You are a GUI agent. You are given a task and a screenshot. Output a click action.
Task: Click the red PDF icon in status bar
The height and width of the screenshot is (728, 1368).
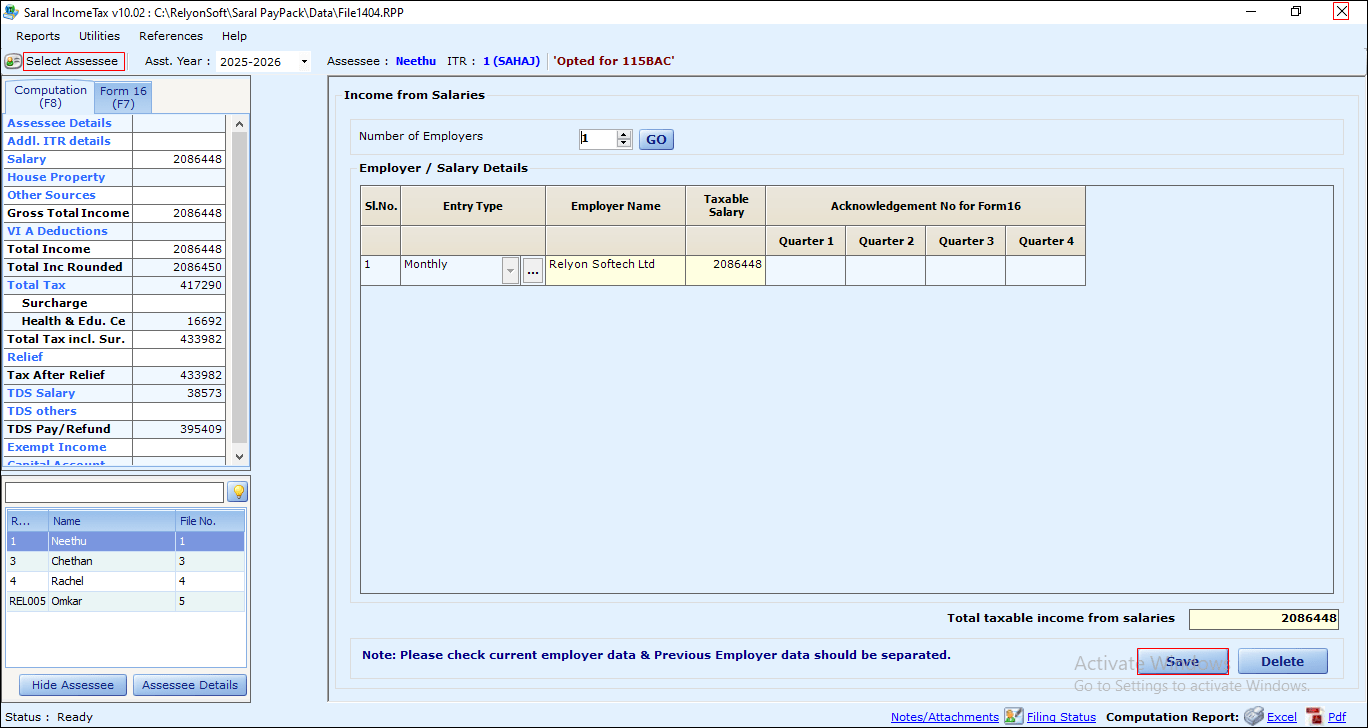[1314, 716]
